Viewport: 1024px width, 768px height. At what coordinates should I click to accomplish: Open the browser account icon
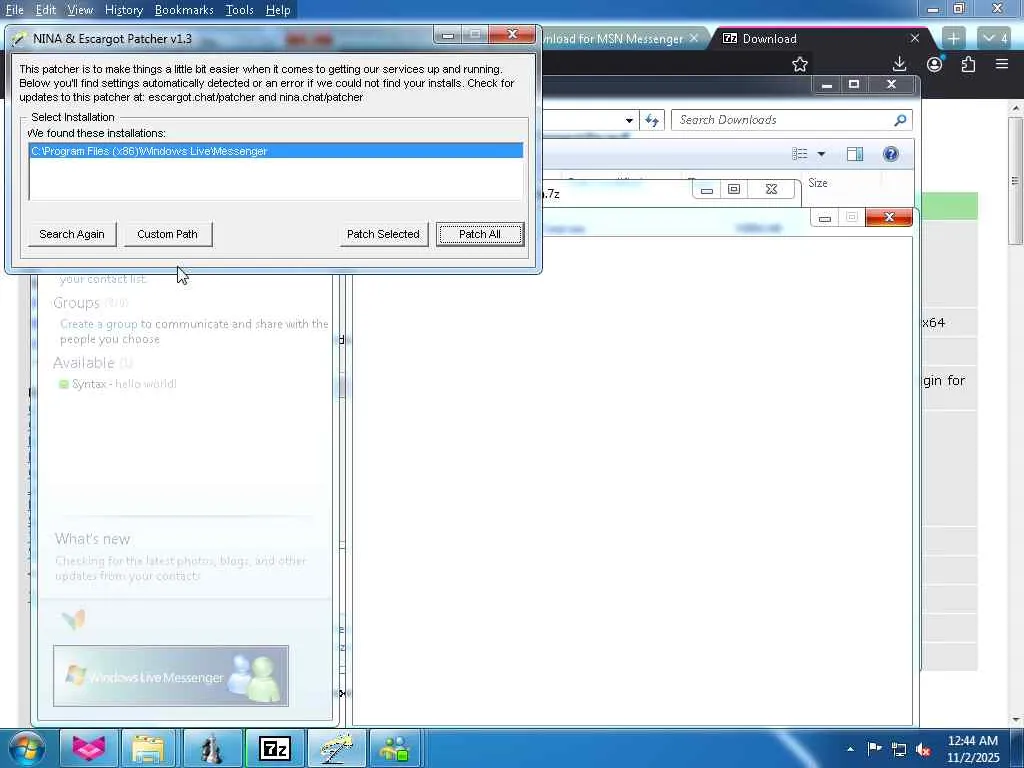click(x=935, y=64)
